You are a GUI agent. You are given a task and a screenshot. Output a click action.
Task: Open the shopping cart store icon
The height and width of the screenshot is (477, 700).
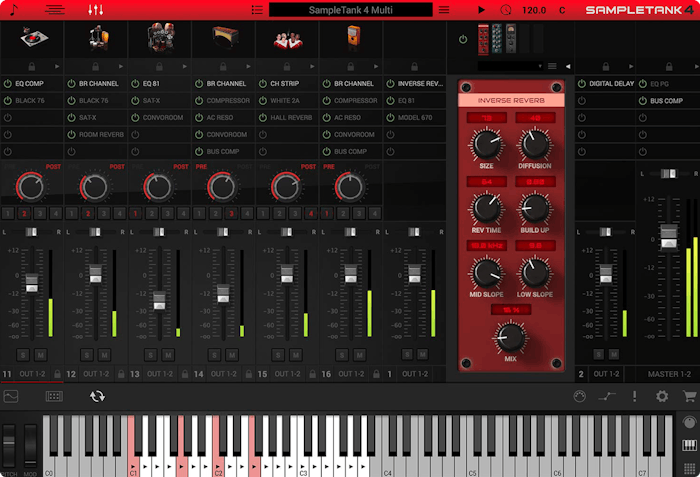coord(690,396)
